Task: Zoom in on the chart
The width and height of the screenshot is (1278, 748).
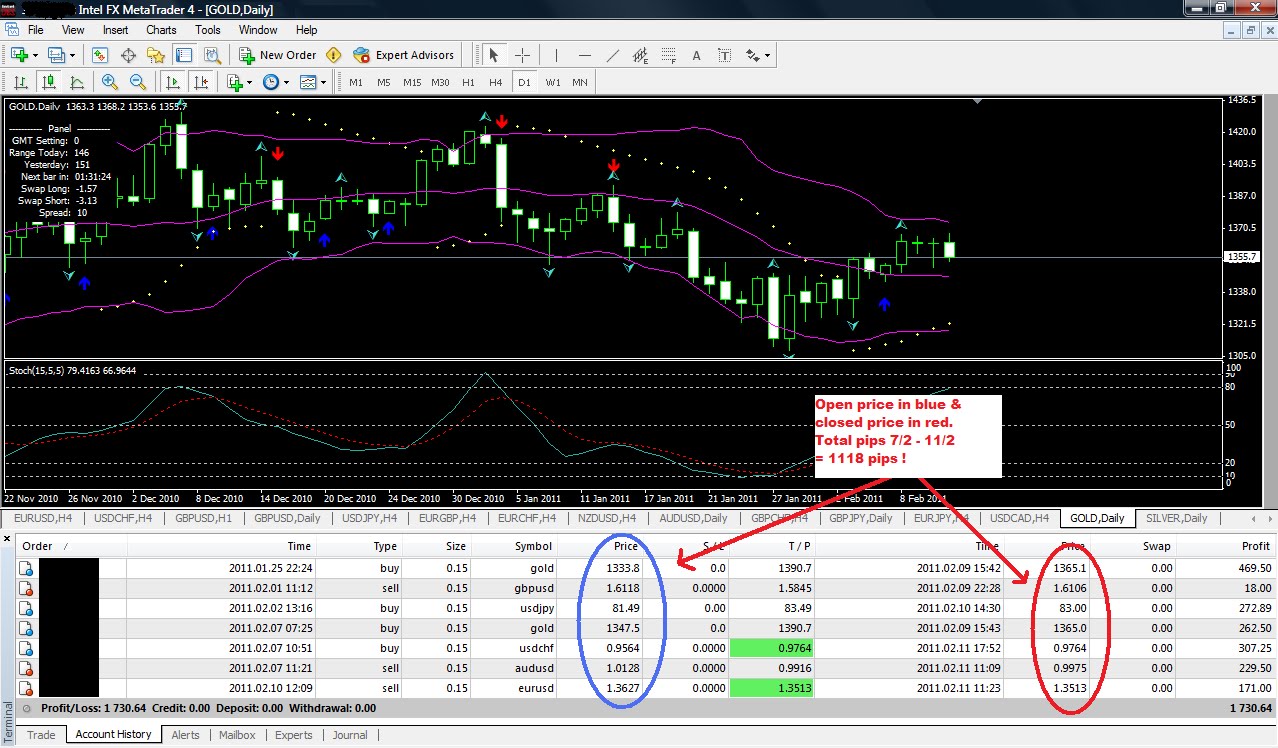Action: [x=109, y=82]
